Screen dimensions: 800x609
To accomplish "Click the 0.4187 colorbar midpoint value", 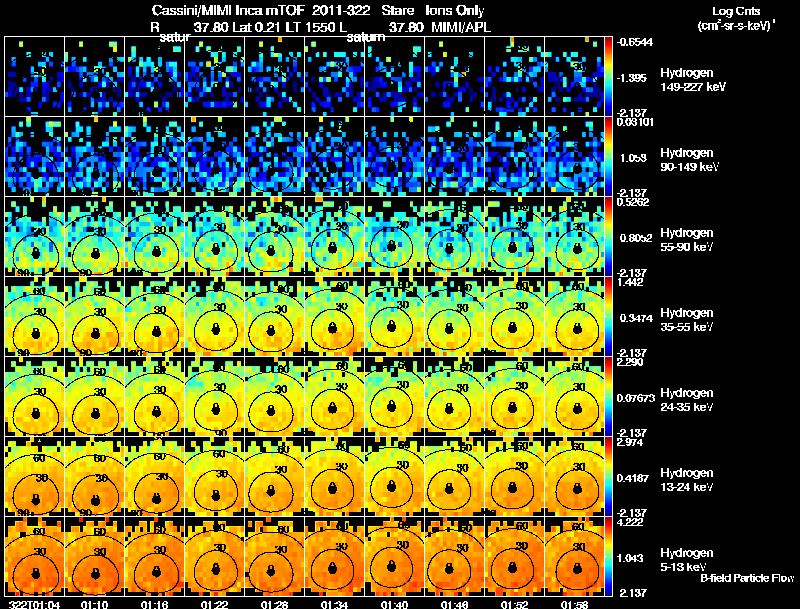I will click(x=634, y=478).
